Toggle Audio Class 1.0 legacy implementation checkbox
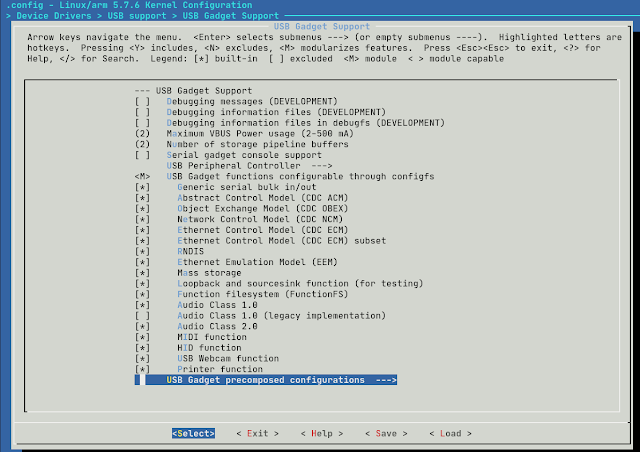Viewport: 640px width, 452px height. point(143,316)
